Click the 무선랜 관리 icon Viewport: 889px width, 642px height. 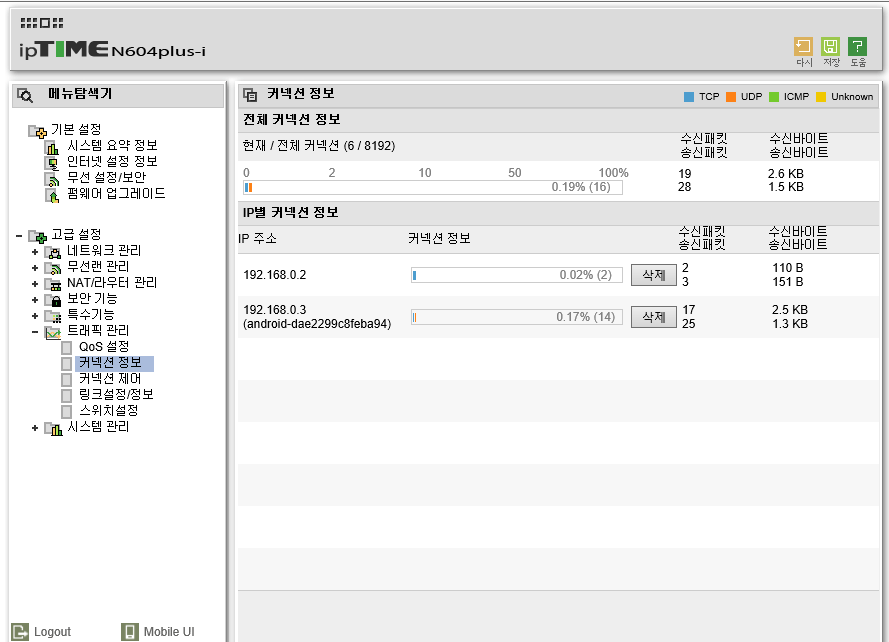[x=53, y=268]
